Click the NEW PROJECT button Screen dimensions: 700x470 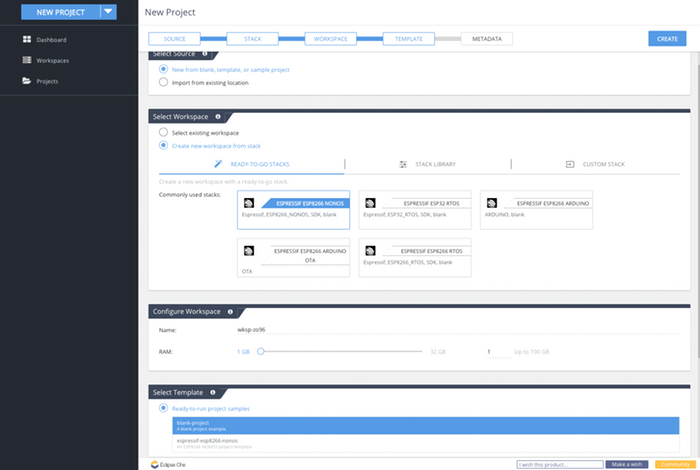click(60, 12)
